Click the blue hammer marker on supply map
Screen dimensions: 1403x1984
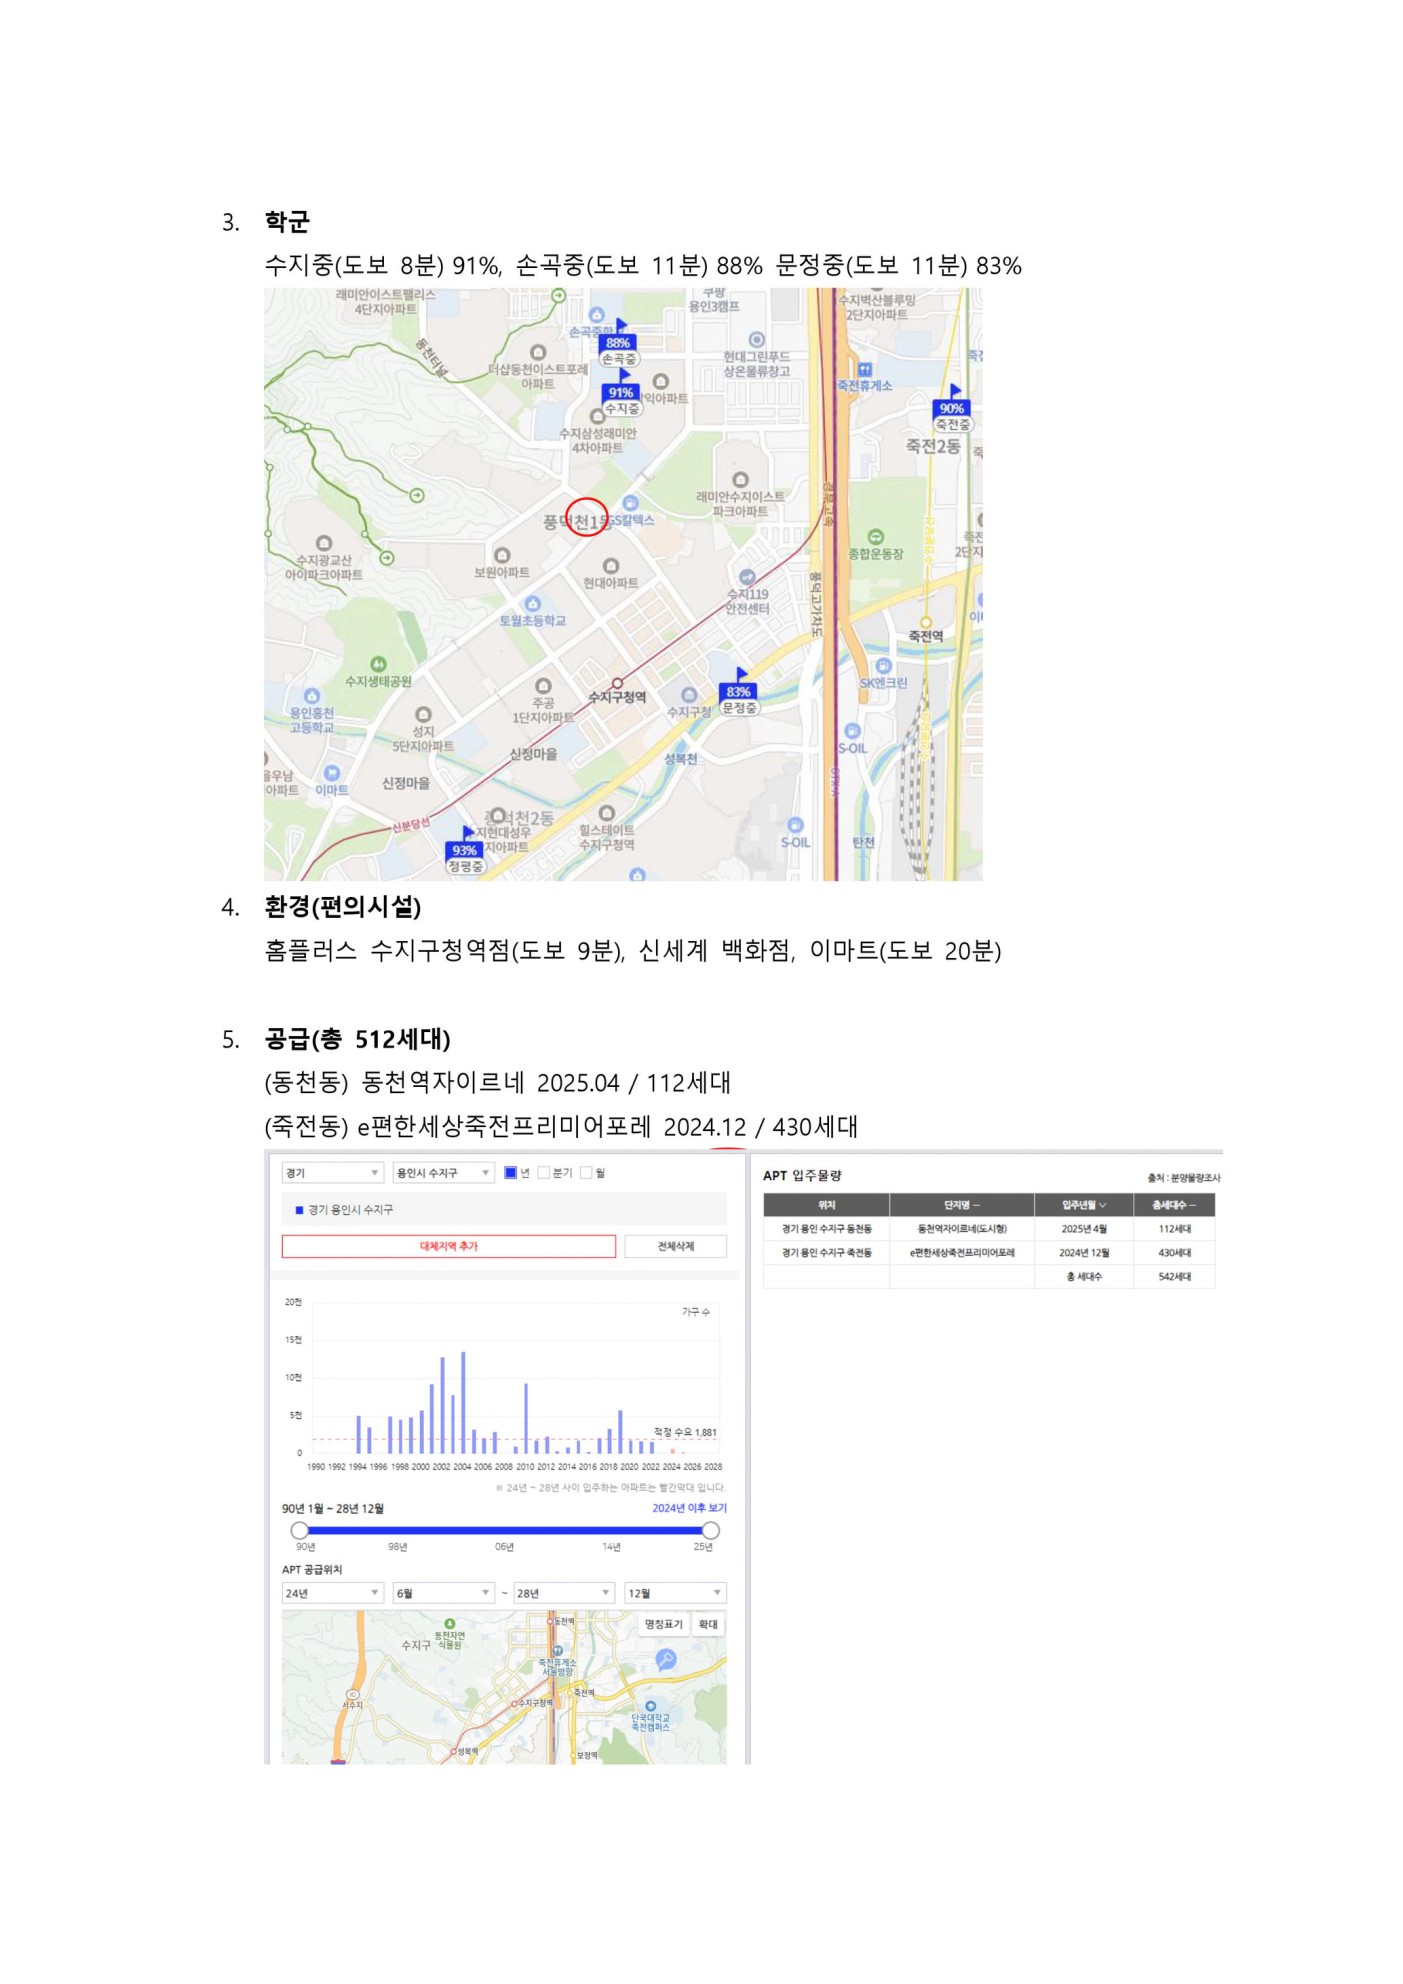coord(666,1660)
